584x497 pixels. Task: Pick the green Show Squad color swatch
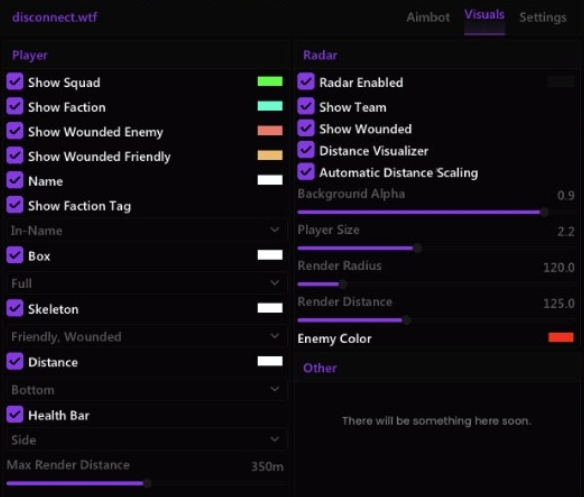pyautogui.click(x=270, y=81)
